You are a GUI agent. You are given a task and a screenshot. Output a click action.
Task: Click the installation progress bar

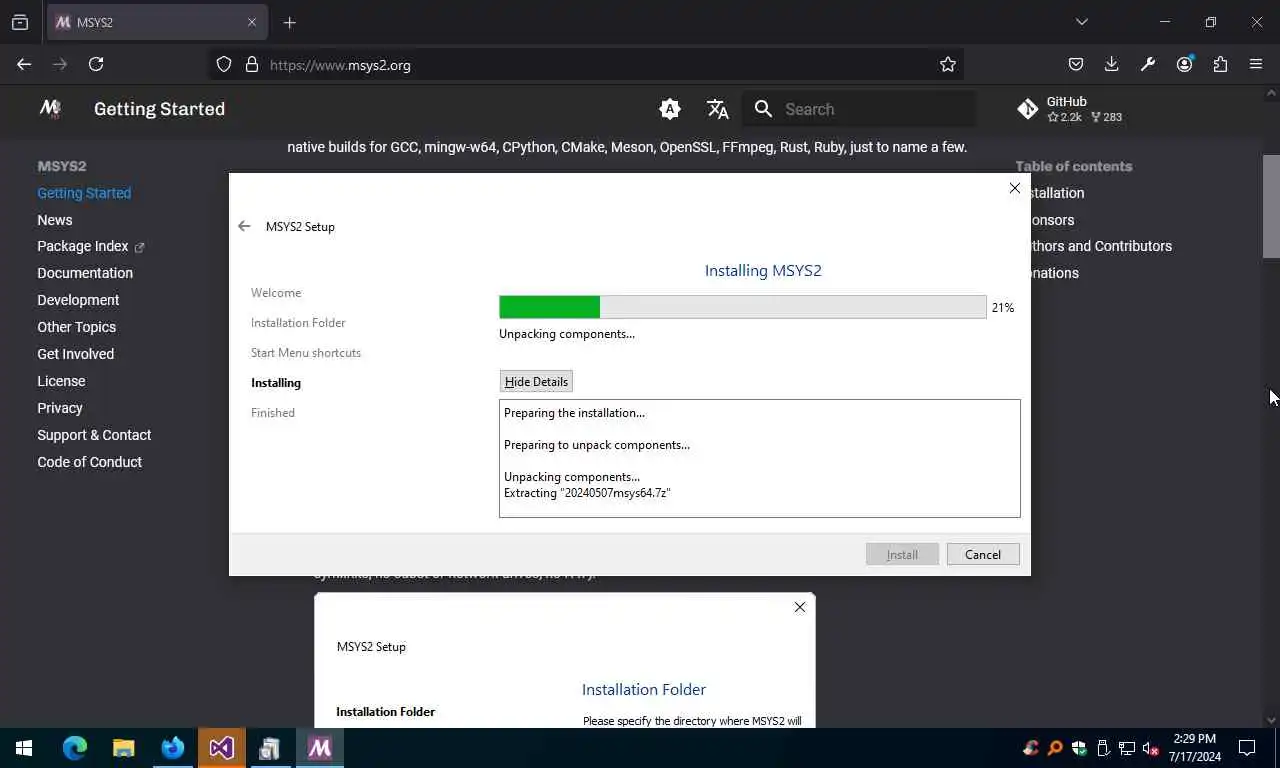click(743, 307)
